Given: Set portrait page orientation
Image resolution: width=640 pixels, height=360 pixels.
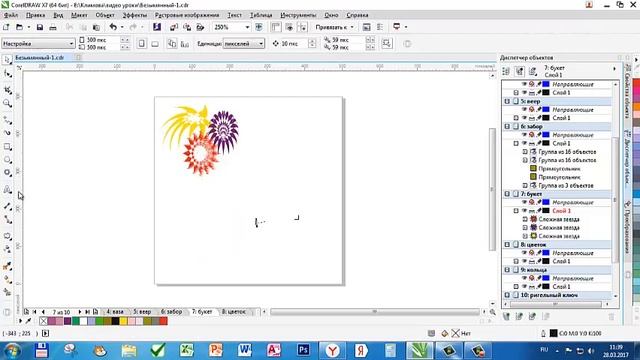Looking at the screenshot, I should tap(142, 43).
